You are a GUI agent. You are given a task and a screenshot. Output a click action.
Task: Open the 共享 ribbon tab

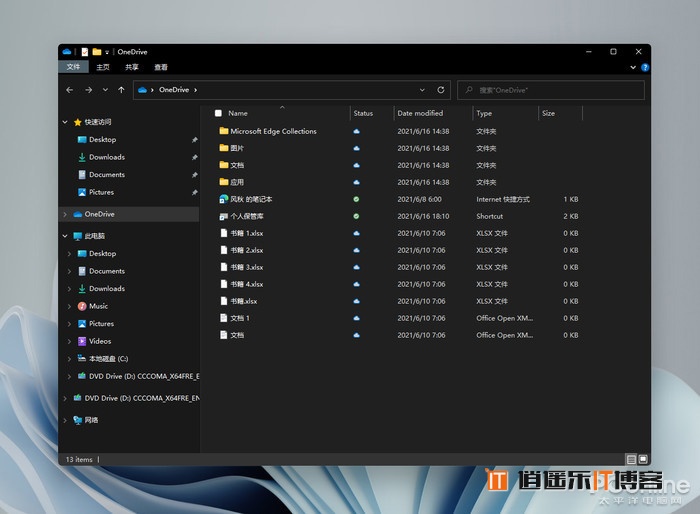click(x=132, y=67)
